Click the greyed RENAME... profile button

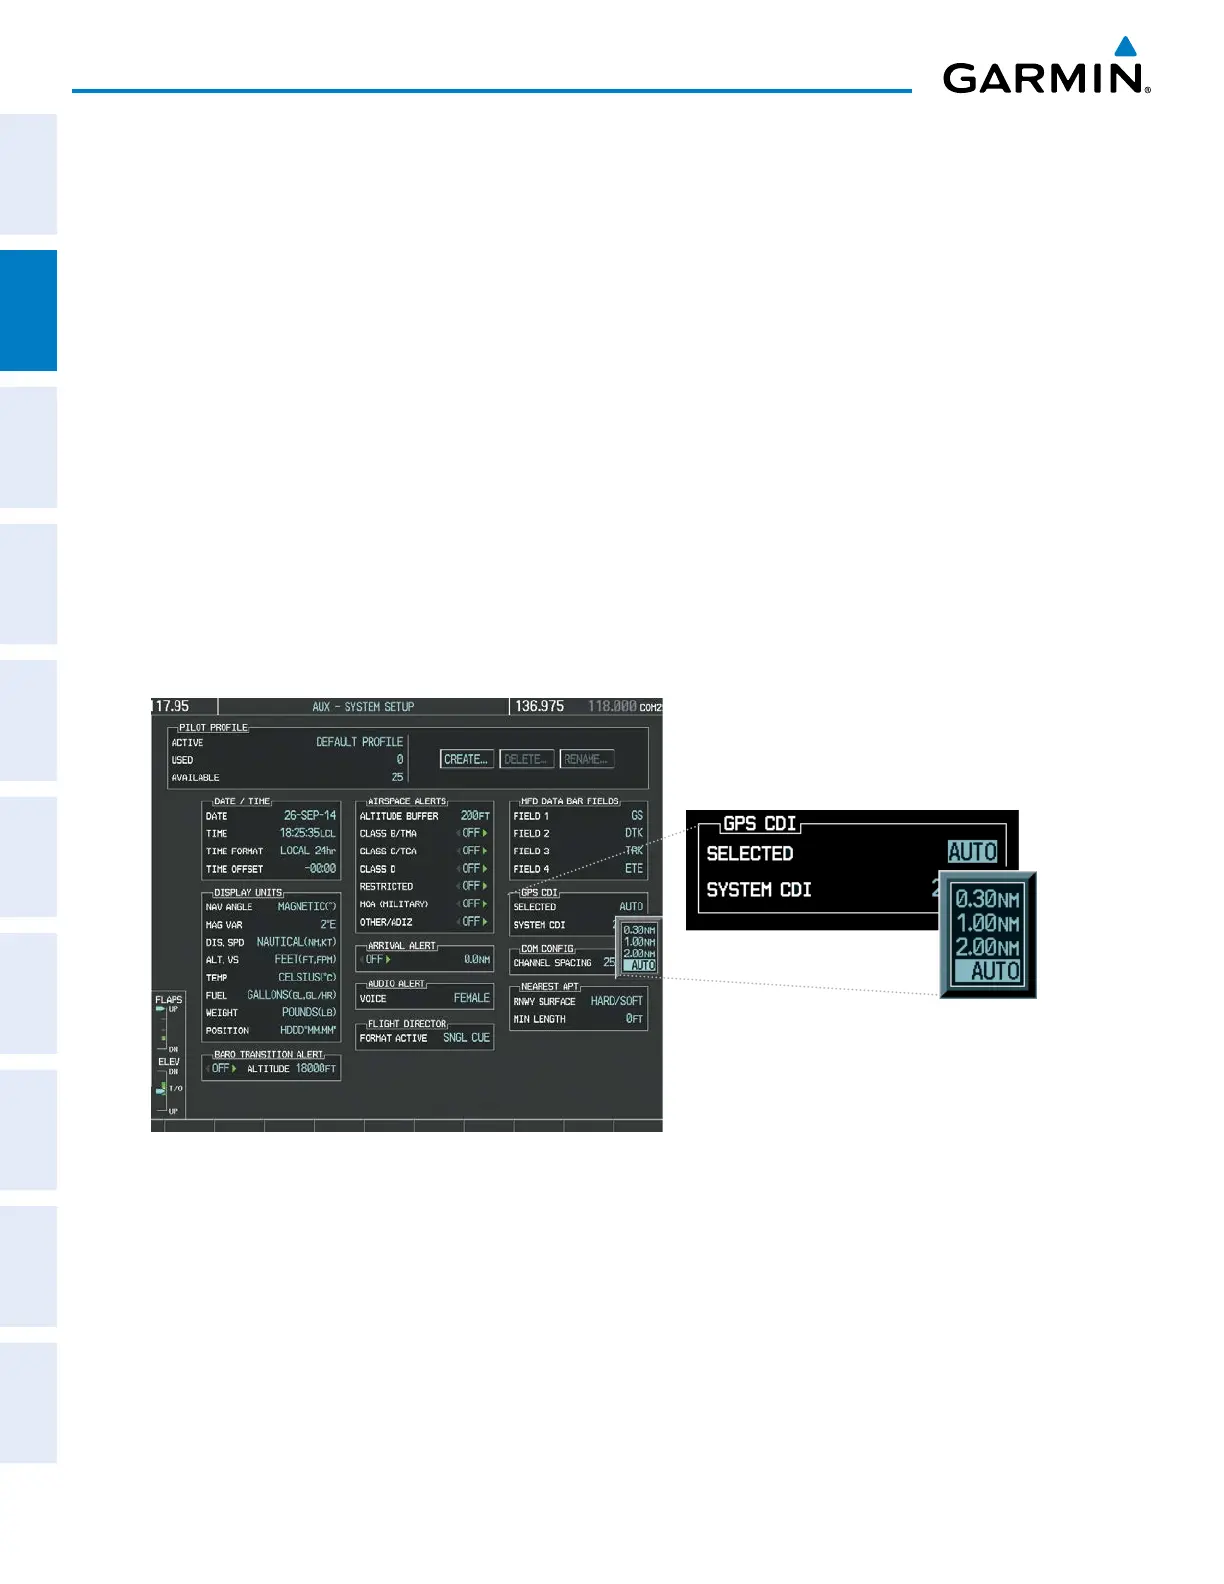pyautogui.click(x=586, y=759)
